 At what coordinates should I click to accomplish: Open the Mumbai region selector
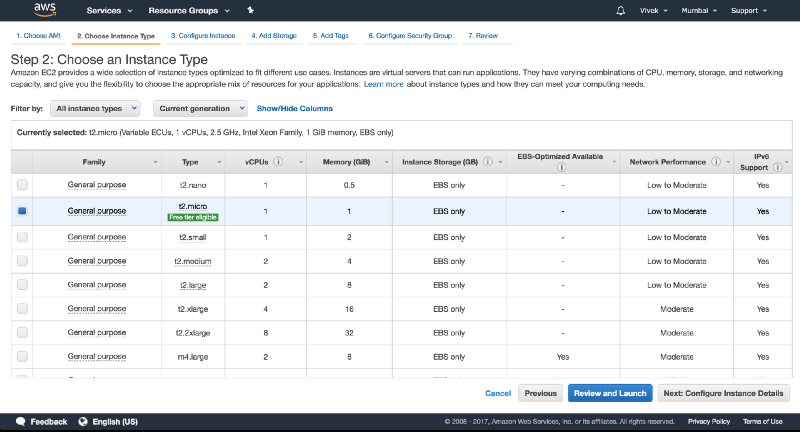(699, 10)
